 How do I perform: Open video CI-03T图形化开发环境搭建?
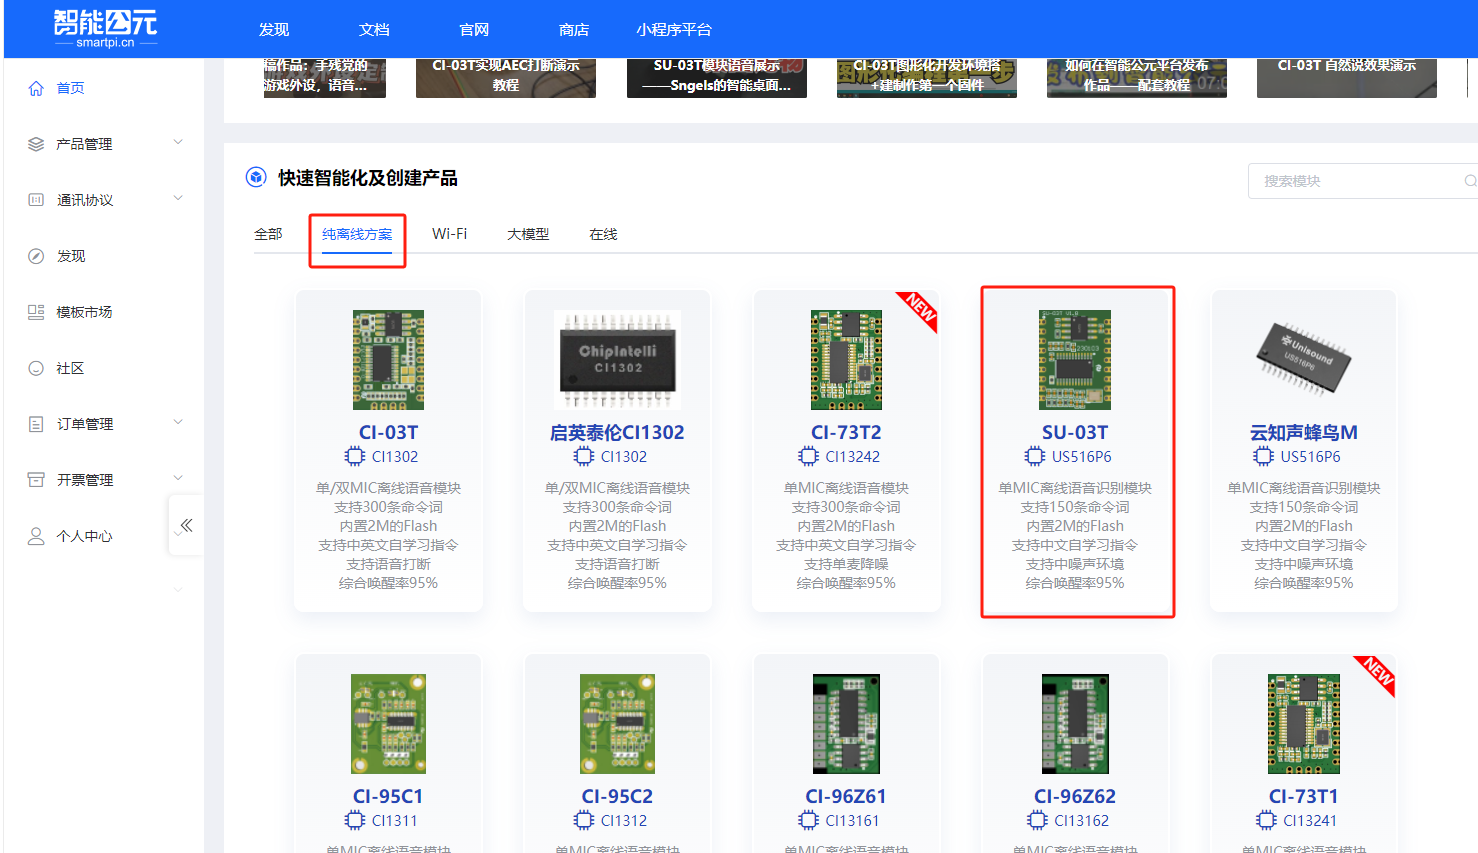pyautogui.click(x=927, y=77)
